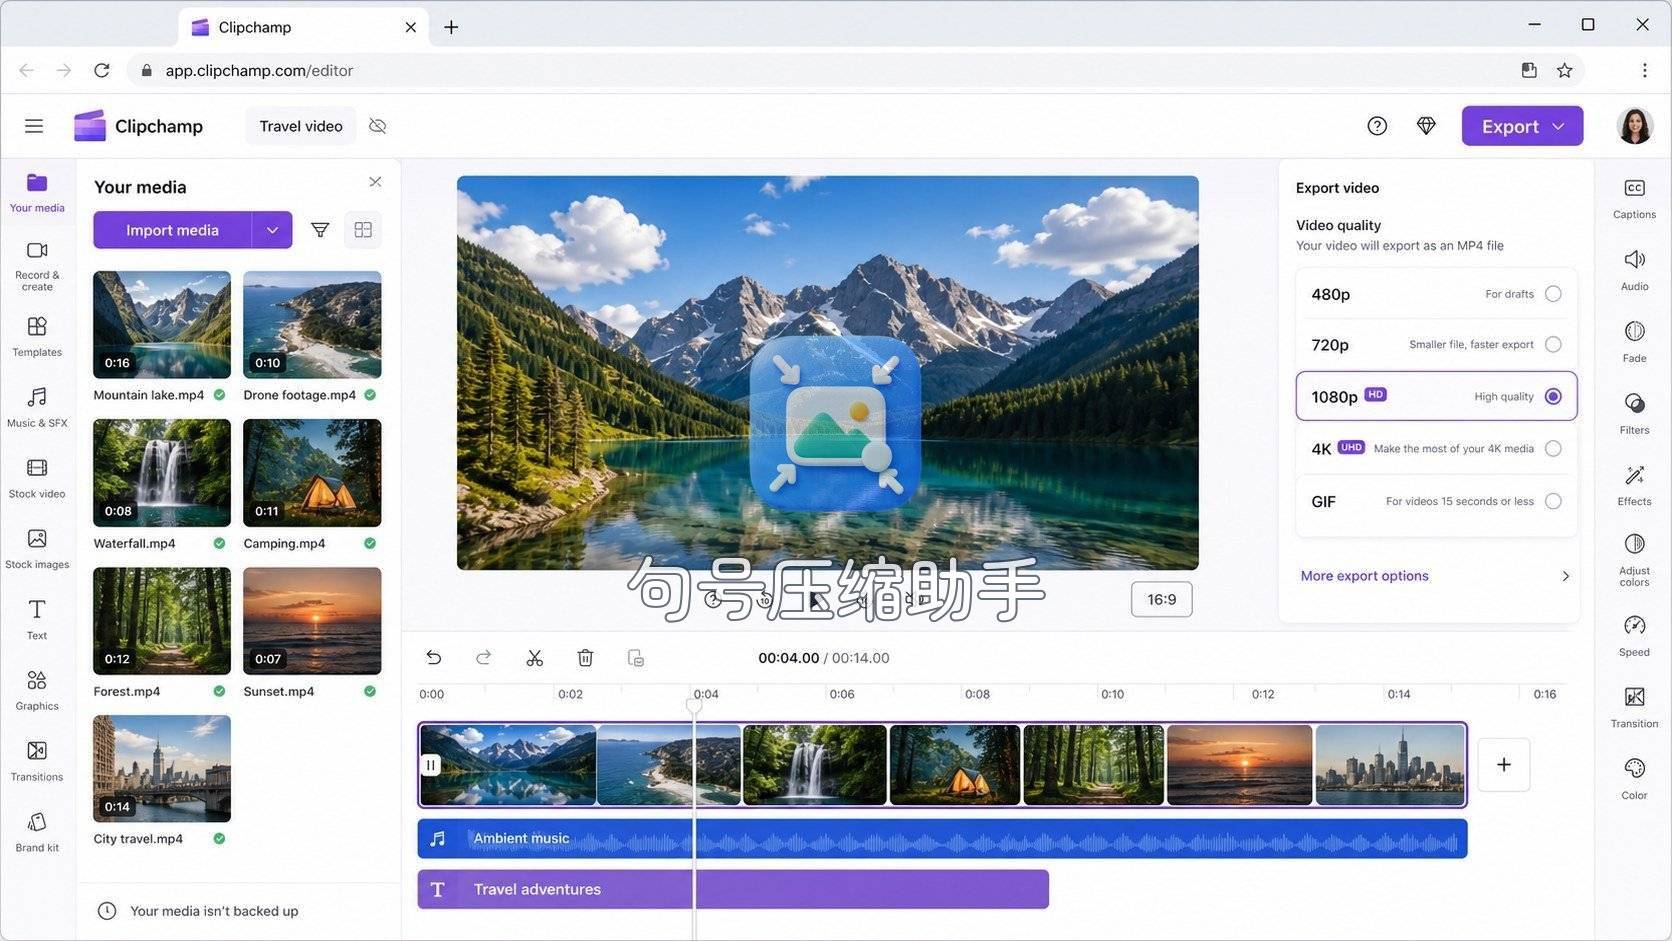Click the scissors split tool
The image size is (1672, 941).
[x=535, y=657]
